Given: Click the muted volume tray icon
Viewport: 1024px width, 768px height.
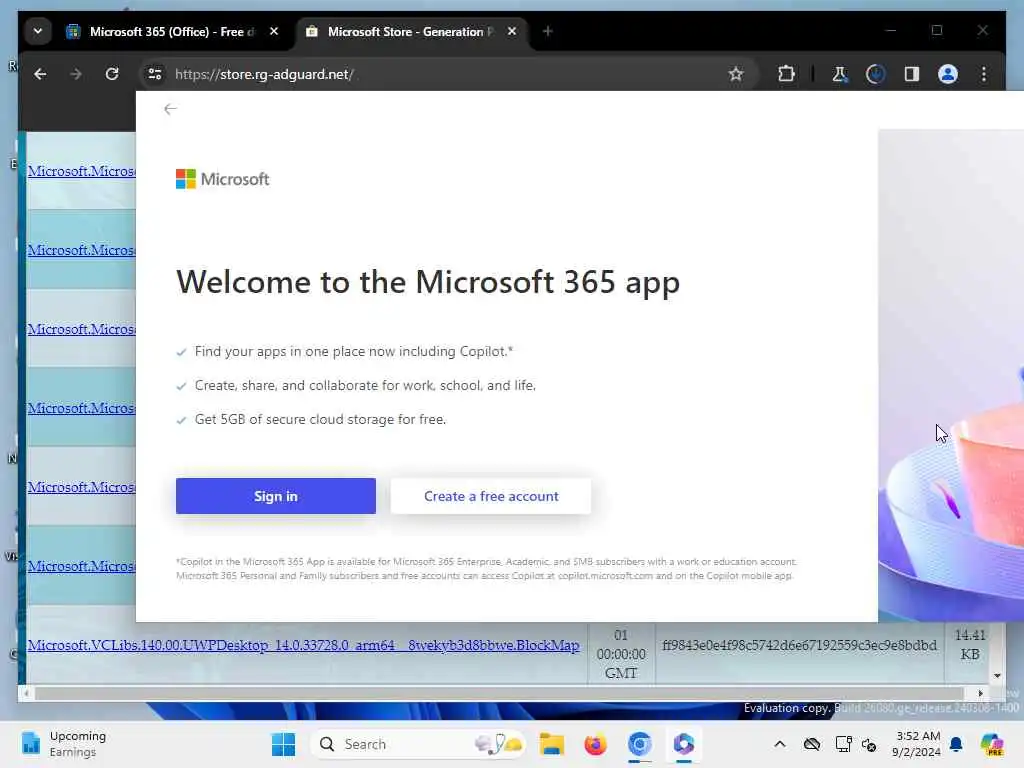Looking at the screenshot, I should 869,744.
